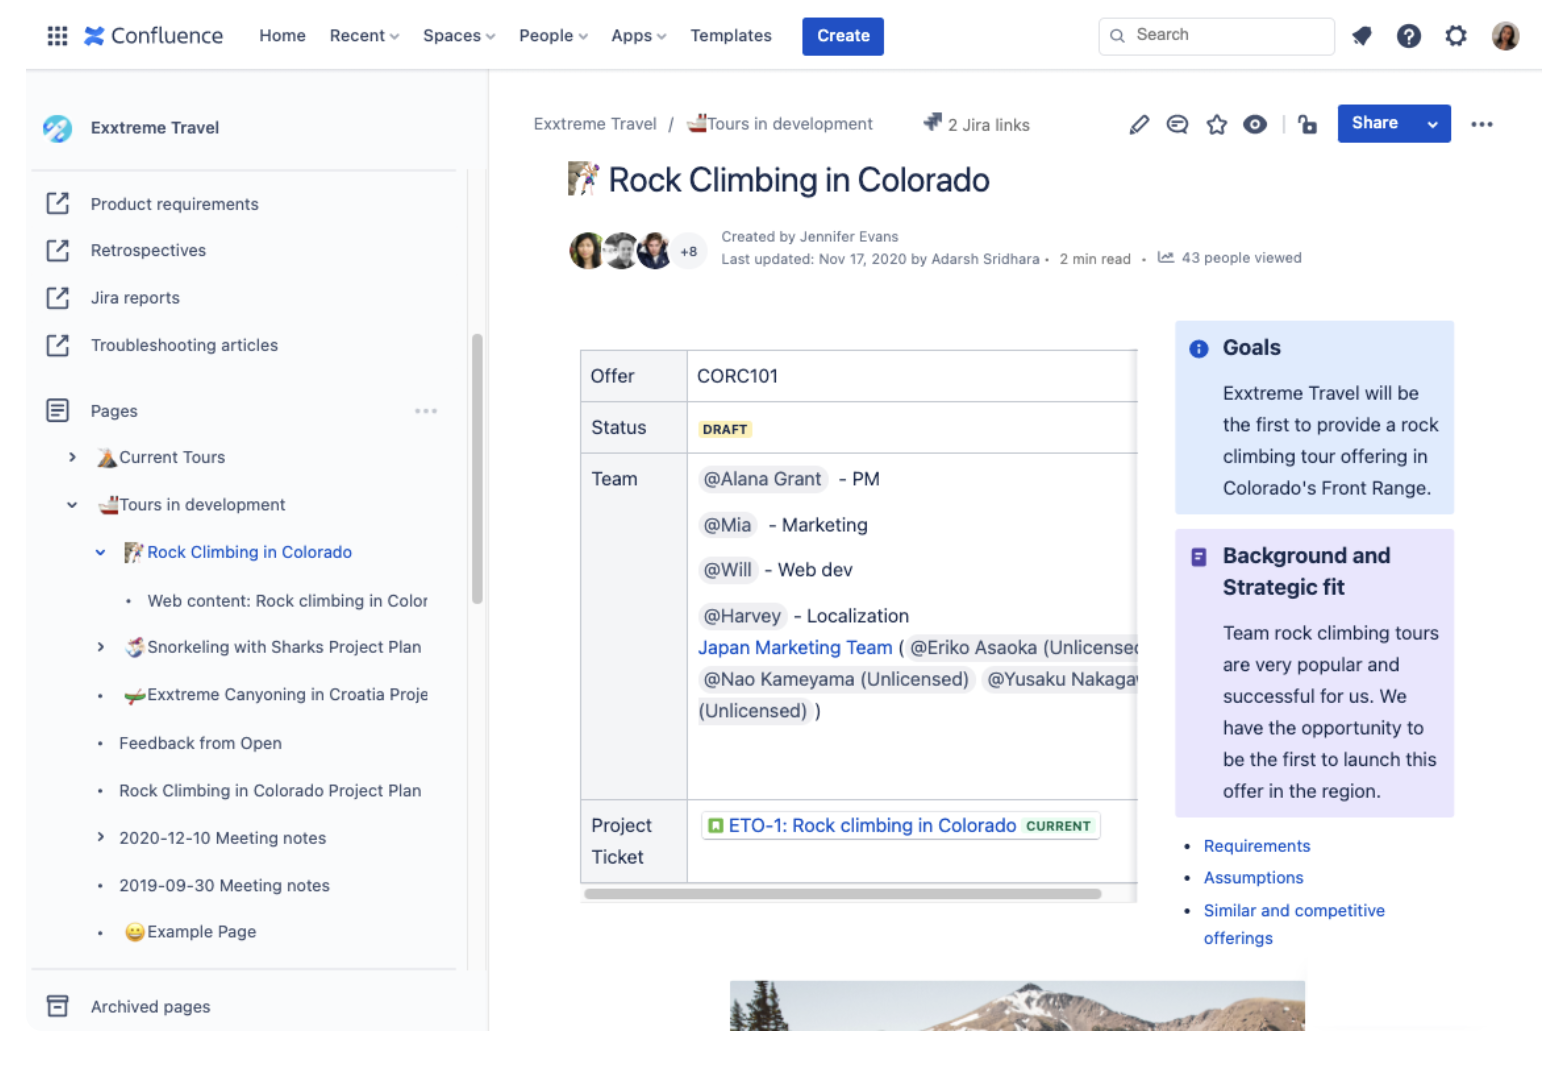This screenshot has width=1566, height=1072.
Task: Click the Confluence logo
Action: coord(153,36)
